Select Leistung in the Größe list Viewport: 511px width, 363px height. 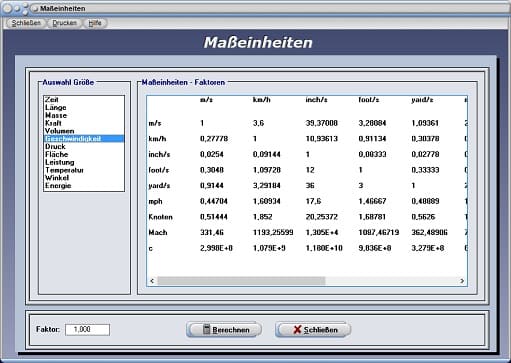[84, 162]
